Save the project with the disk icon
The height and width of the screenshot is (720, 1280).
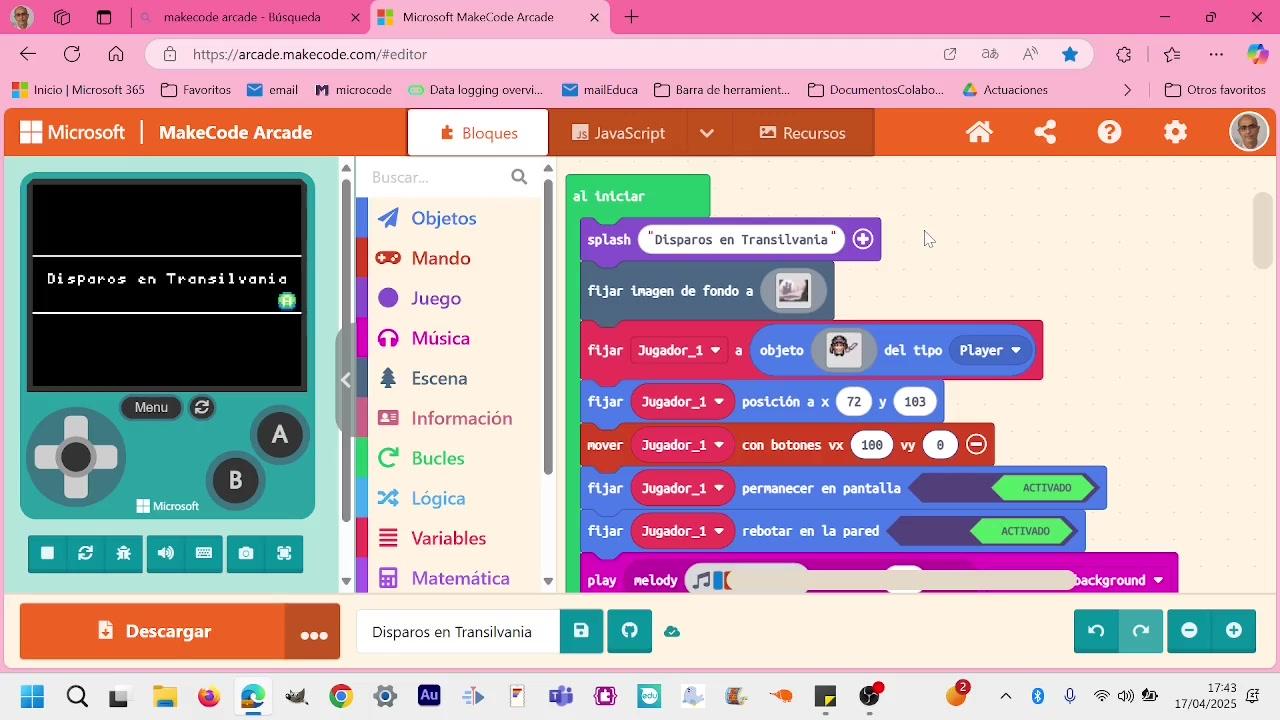click(581, 631)
